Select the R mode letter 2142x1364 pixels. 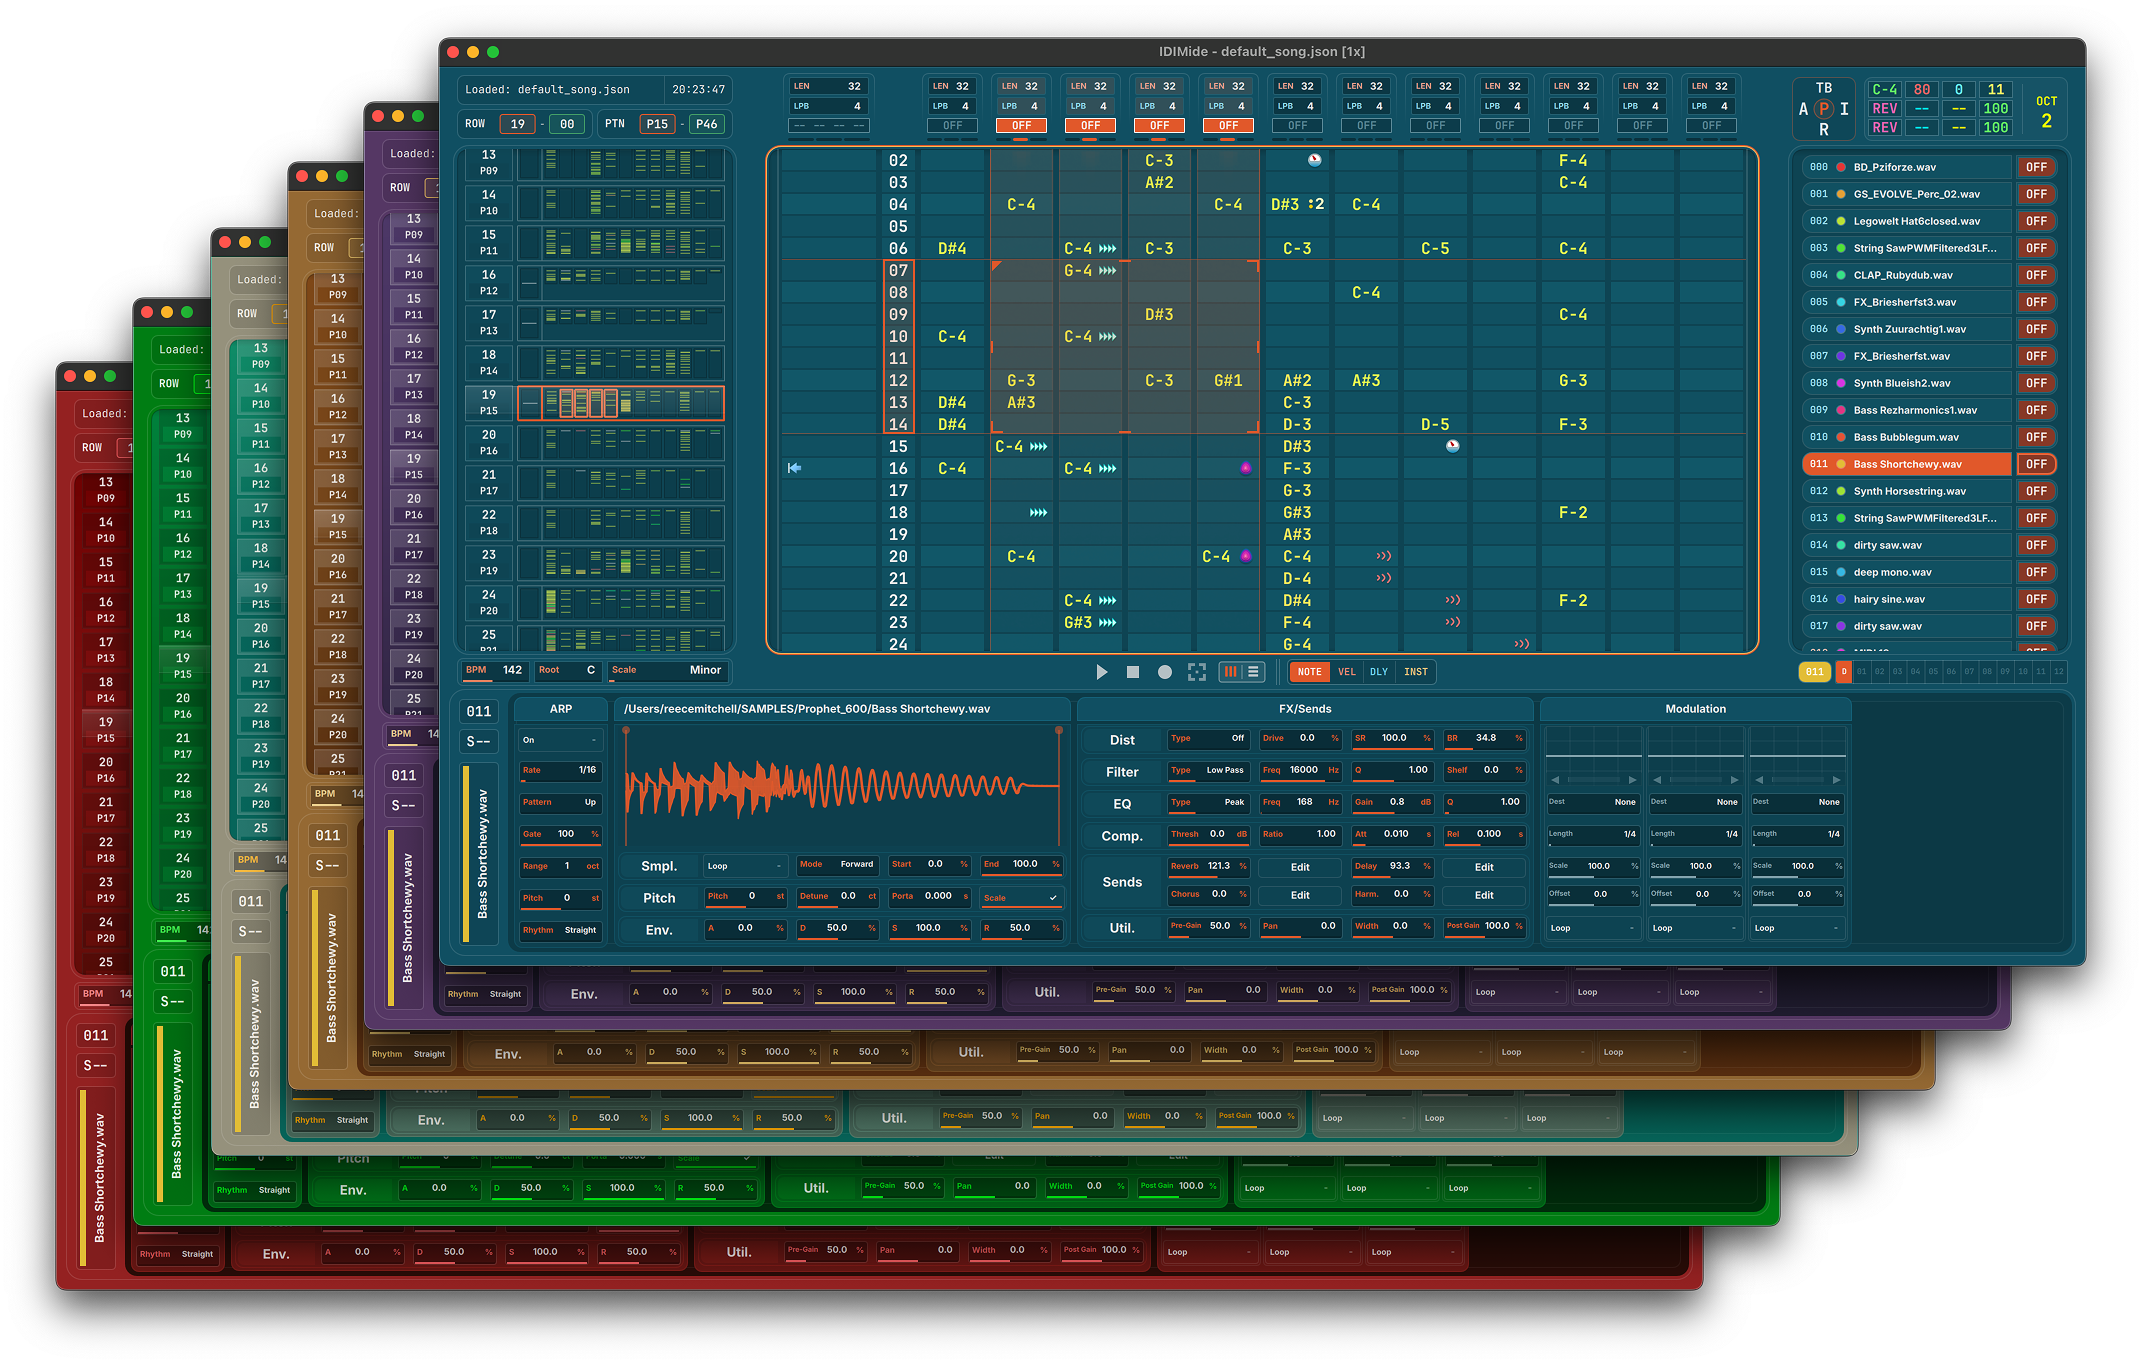pyautogui.click(x=1824, y=130)
